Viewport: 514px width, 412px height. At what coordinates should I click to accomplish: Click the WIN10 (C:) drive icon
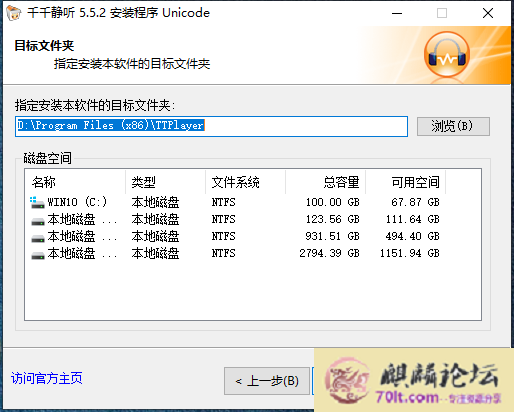[x=37, y=202]
